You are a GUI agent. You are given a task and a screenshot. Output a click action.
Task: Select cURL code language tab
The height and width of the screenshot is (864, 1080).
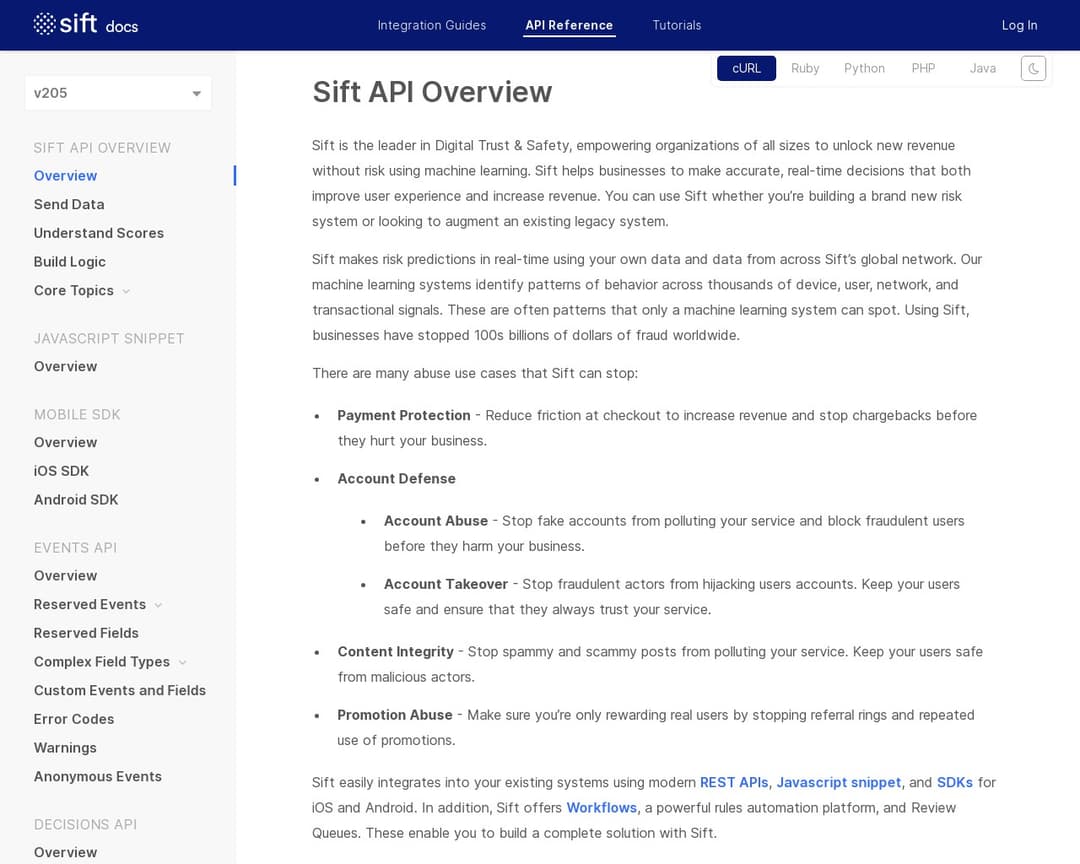[746, 68]
